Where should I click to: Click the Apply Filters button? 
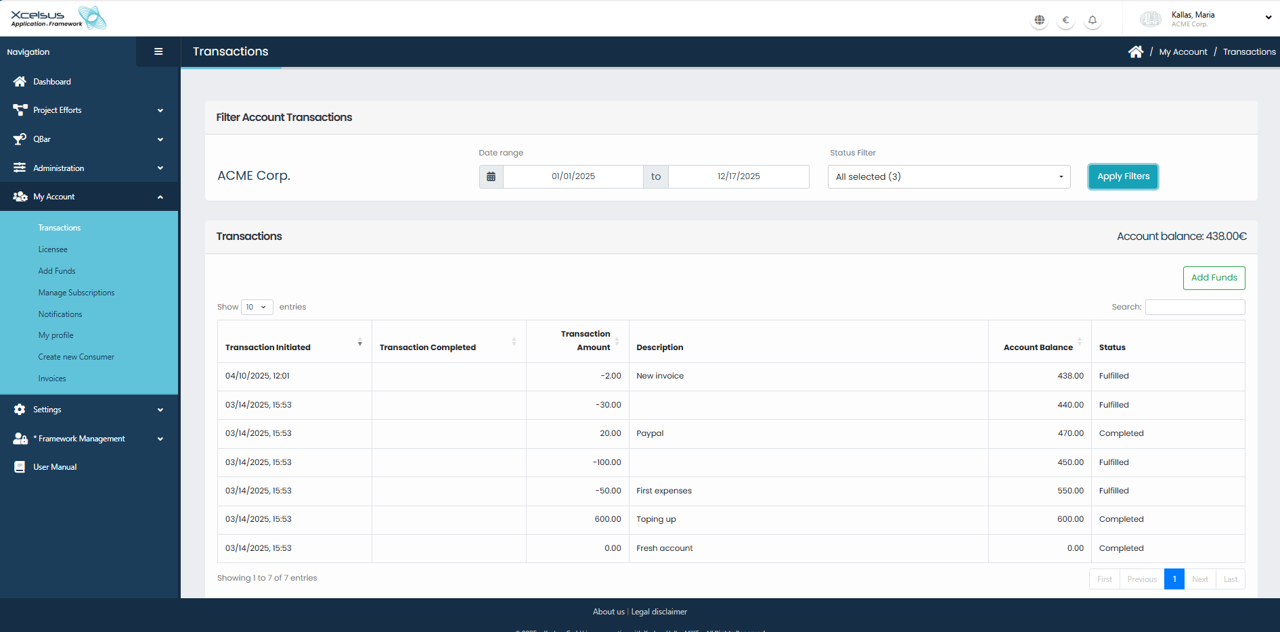tap(1122, 177)
